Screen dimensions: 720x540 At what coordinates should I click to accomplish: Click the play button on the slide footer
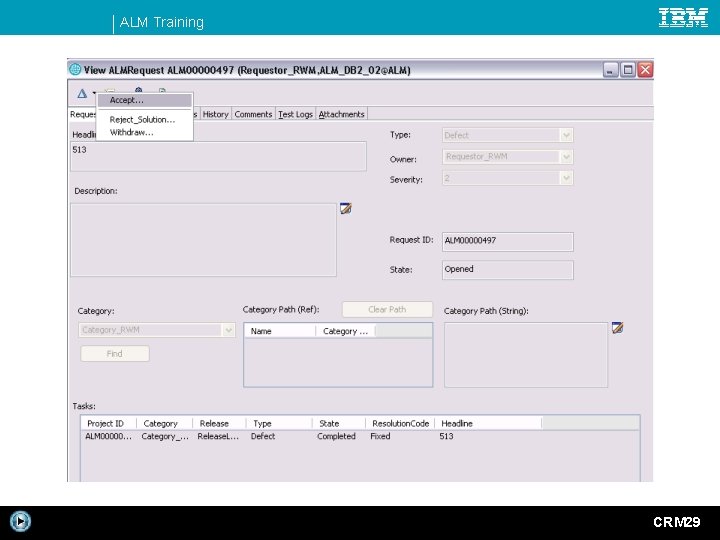20,521
